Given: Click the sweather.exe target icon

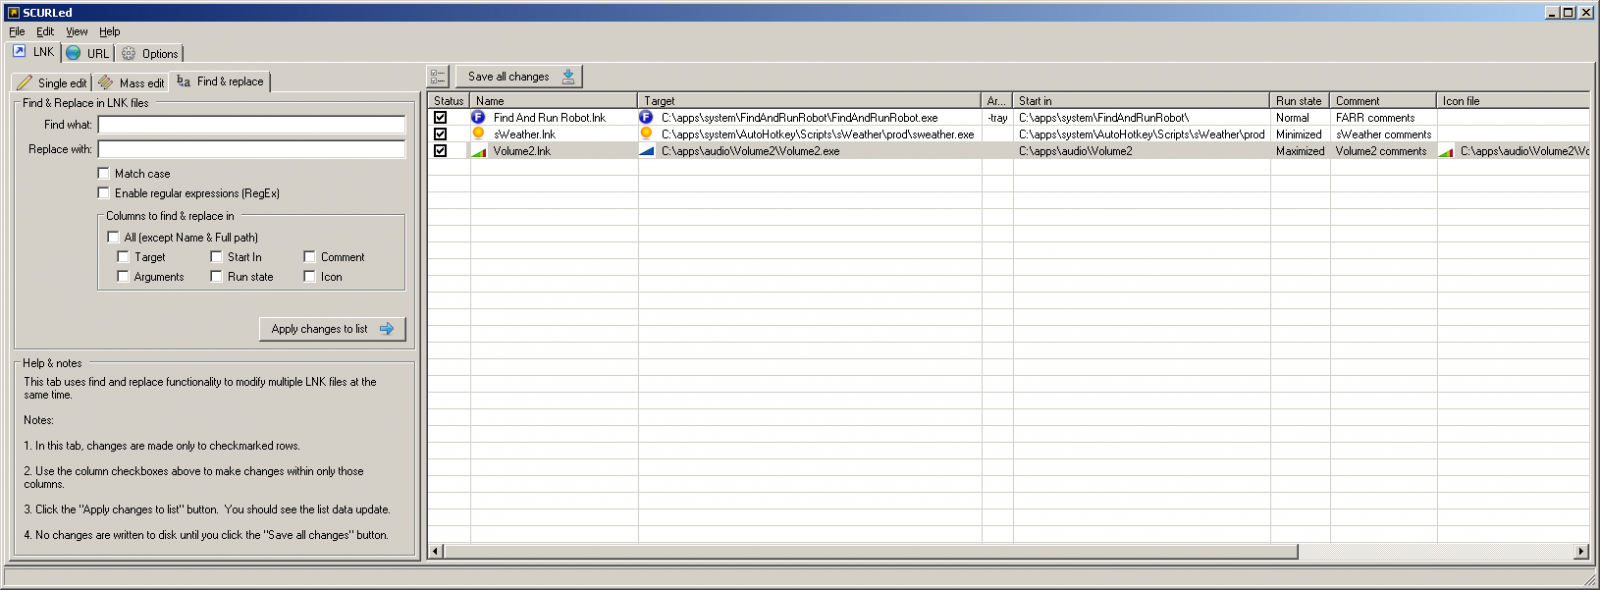Looking at the screenshot, I should [646, 133].
